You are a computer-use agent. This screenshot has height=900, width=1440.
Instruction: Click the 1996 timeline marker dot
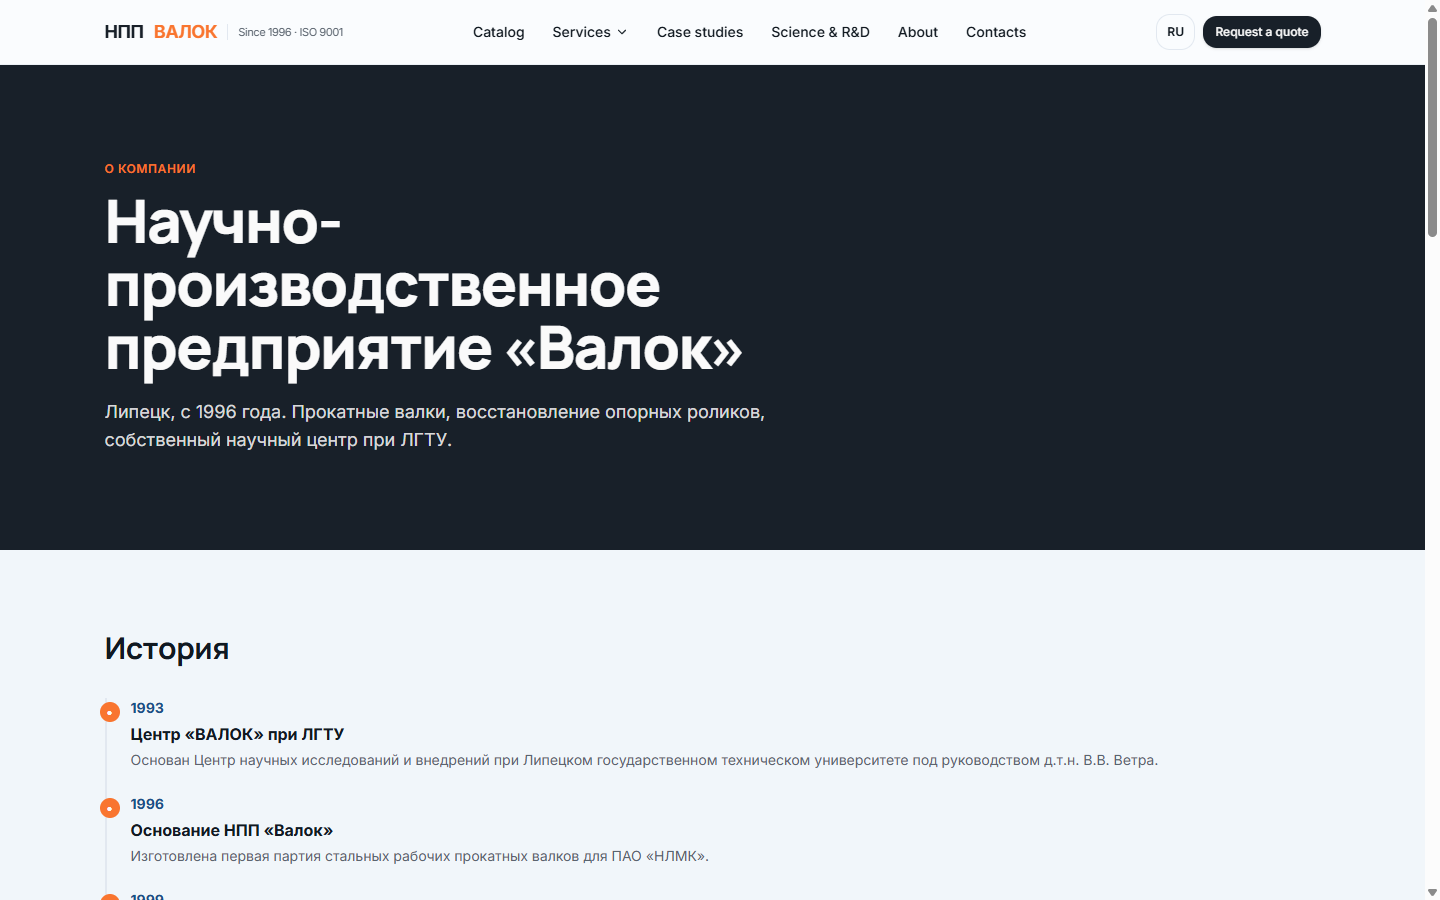(110, 808)
